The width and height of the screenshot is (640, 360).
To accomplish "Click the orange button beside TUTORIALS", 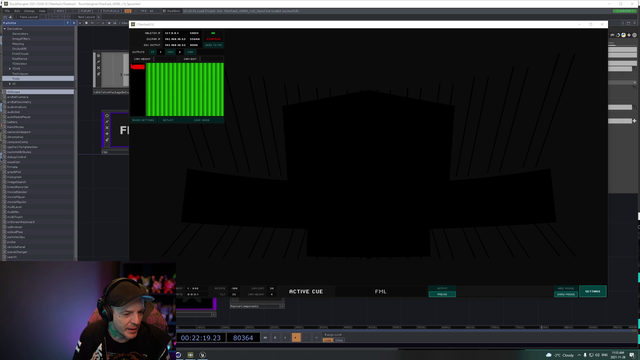I will [128, 11].
